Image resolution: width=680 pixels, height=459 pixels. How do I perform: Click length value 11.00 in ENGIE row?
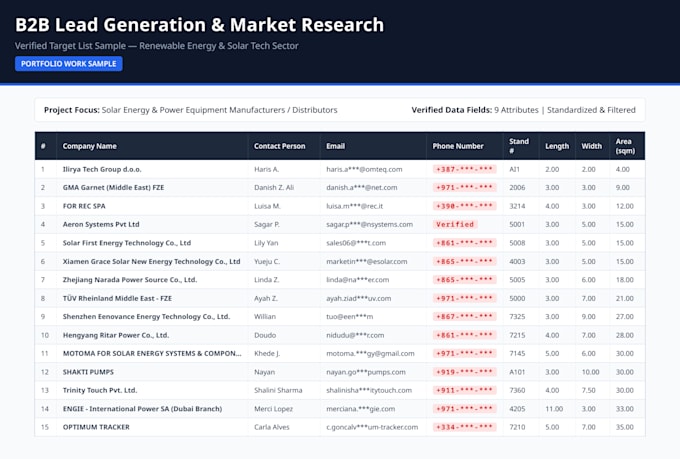tap(554, 409)
